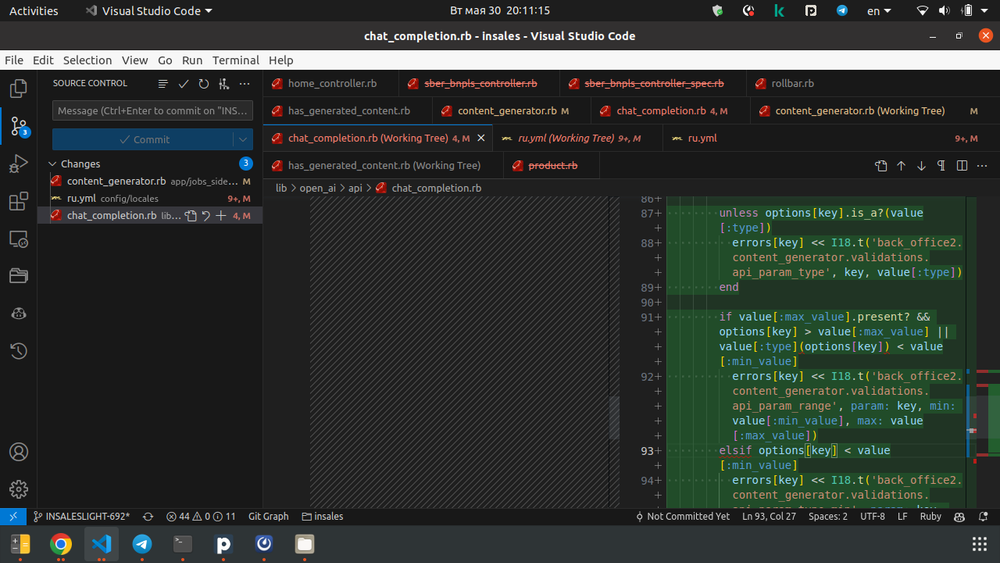Toggle the split editor layout icon
1000x563 pixels.
click(961, 166)
